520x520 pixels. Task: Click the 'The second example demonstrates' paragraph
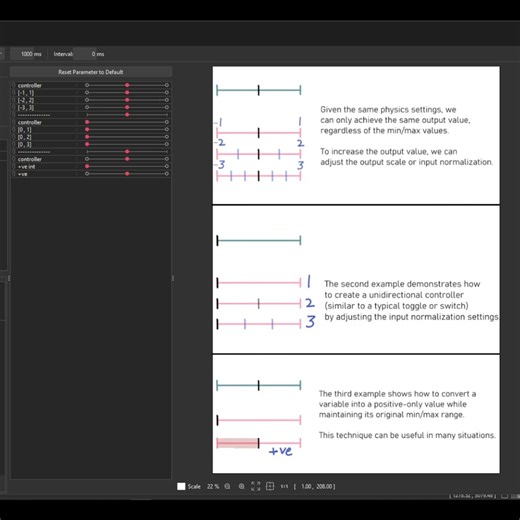(x=412, y=300)
